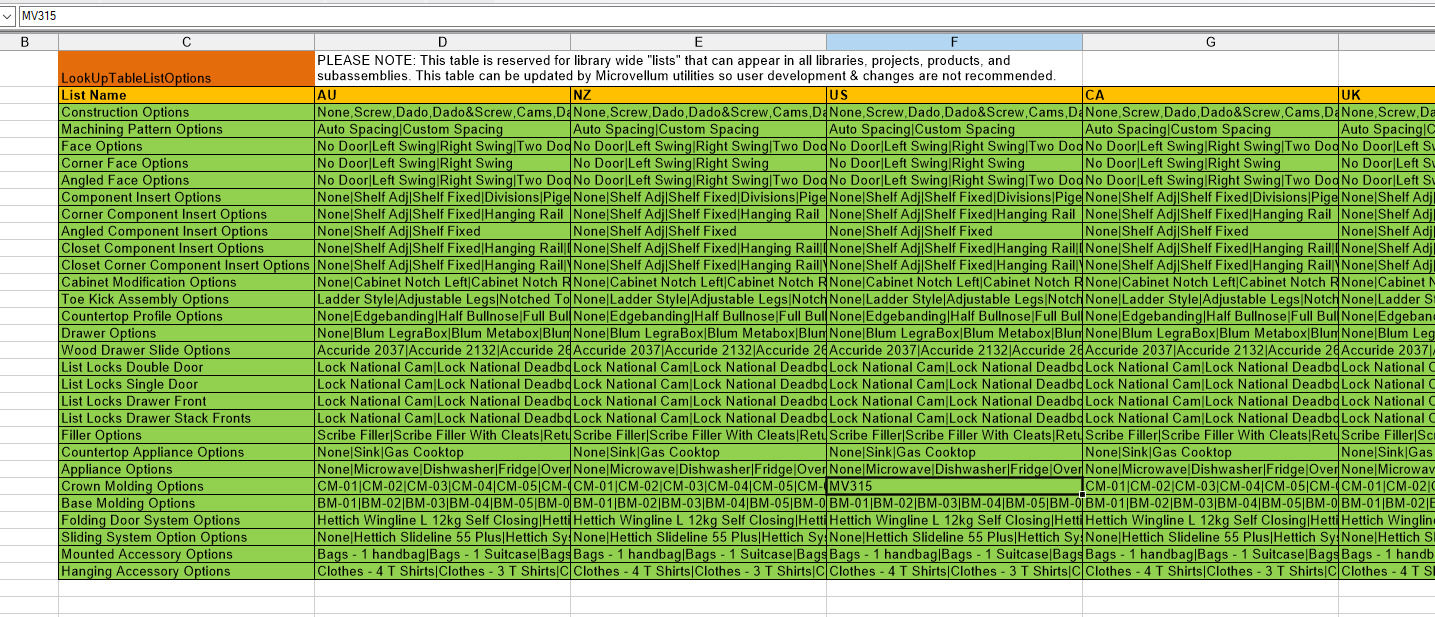Select AU column Crown Molding CM-01 cell

click(442, 486)
